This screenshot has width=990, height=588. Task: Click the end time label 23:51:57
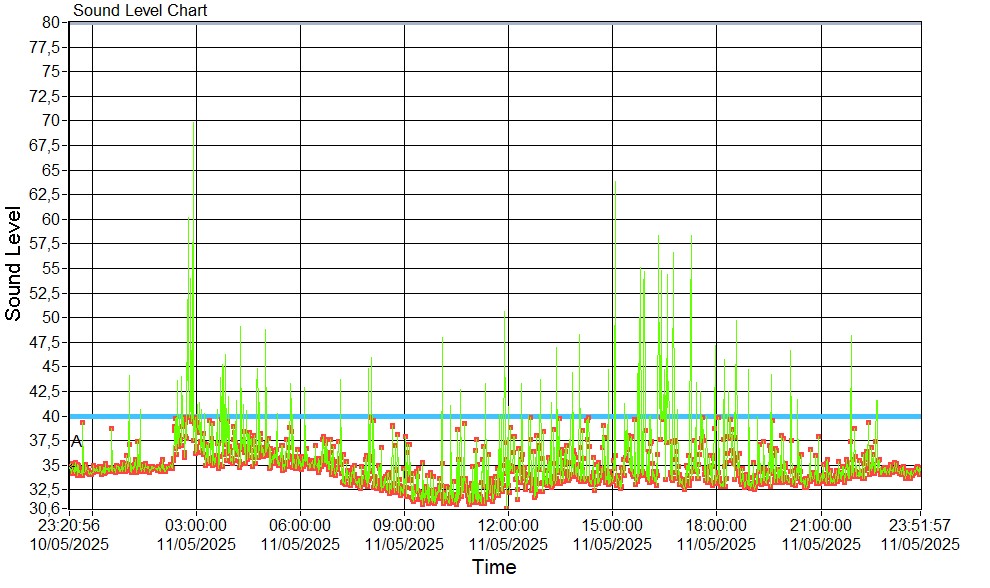[x=919, y=525]
